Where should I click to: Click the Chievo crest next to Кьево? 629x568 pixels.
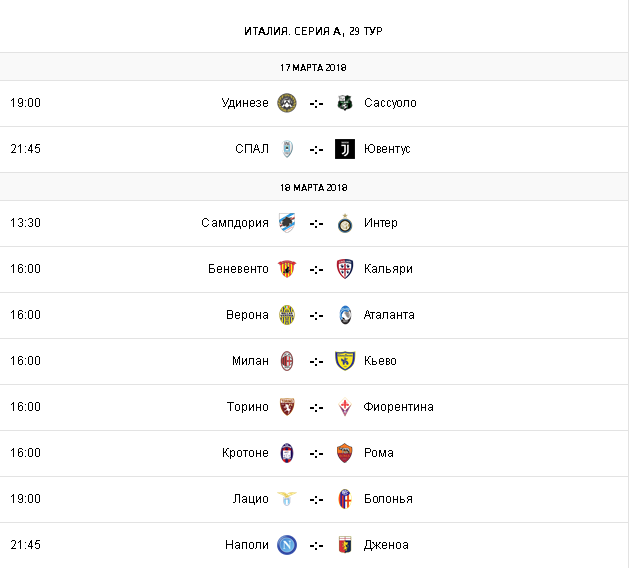tap(345, 361)
